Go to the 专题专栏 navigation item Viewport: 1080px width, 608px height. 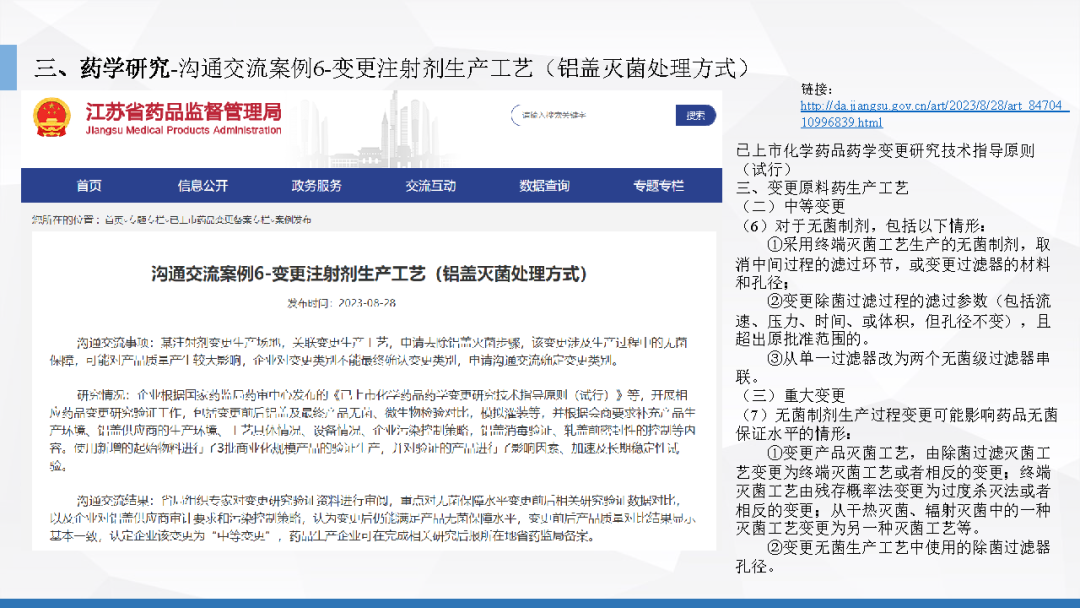(x=658, y=186)
